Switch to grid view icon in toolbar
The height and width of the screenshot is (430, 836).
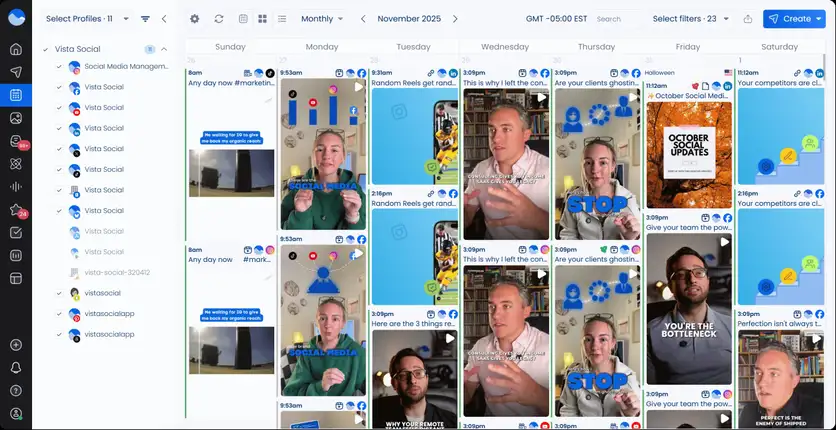(262, 19)
